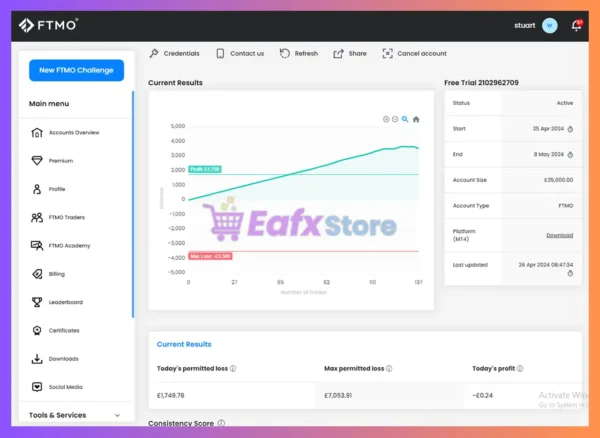Click the Downloads arrow icon
This screenshot has width=600, height=438.
click(x=37, y=359)
